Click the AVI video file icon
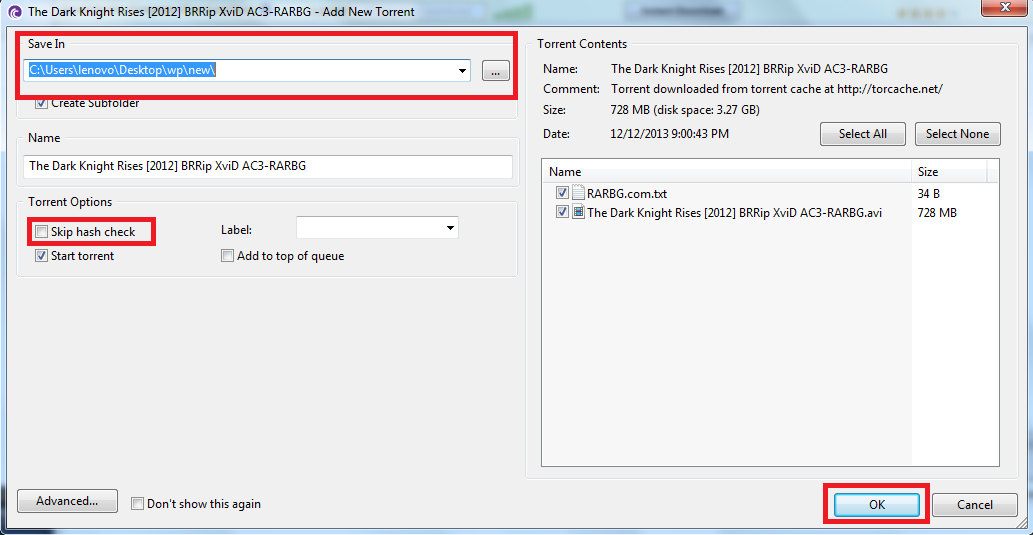 [578, 212]
